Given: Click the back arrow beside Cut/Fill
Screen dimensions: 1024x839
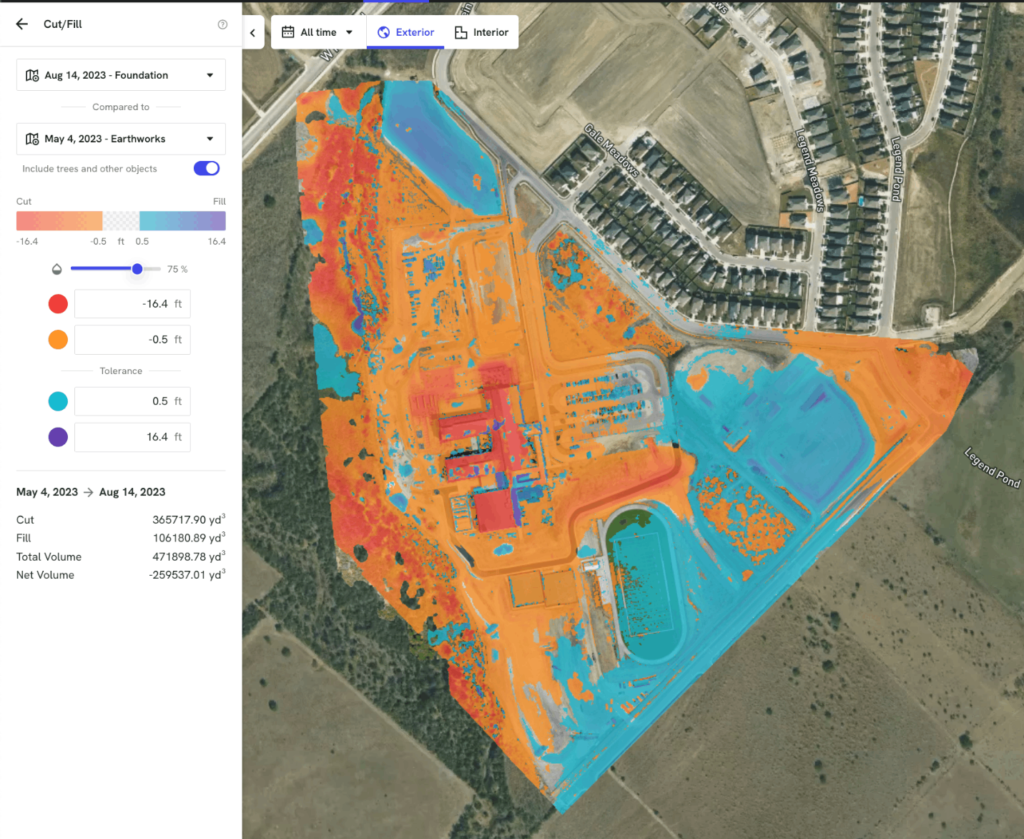Looking at the screenshot, I should coord(22,24).
